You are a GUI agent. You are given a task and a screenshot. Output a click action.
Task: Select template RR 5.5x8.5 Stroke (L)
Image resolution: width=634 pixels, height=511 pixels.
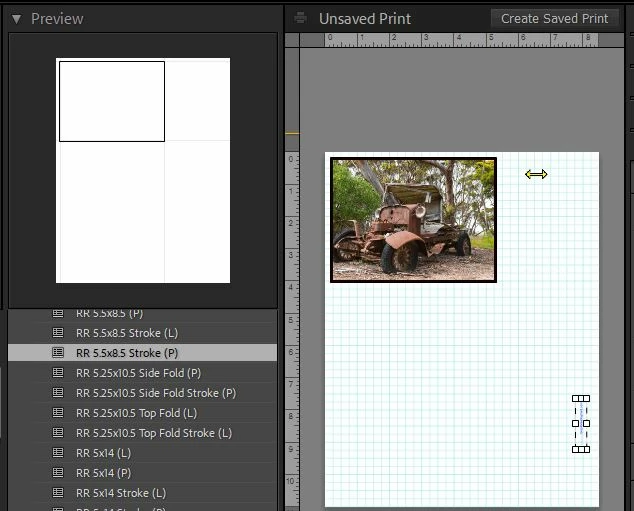click(142, 333)
